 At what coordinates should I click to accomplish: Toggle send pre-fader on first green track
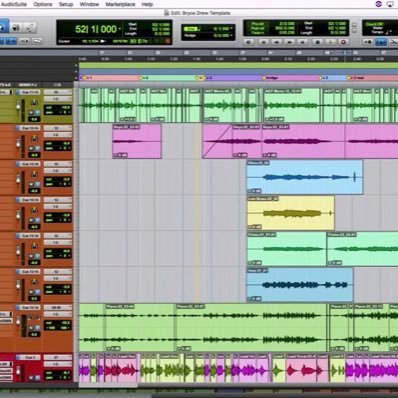tap(37, 112)
